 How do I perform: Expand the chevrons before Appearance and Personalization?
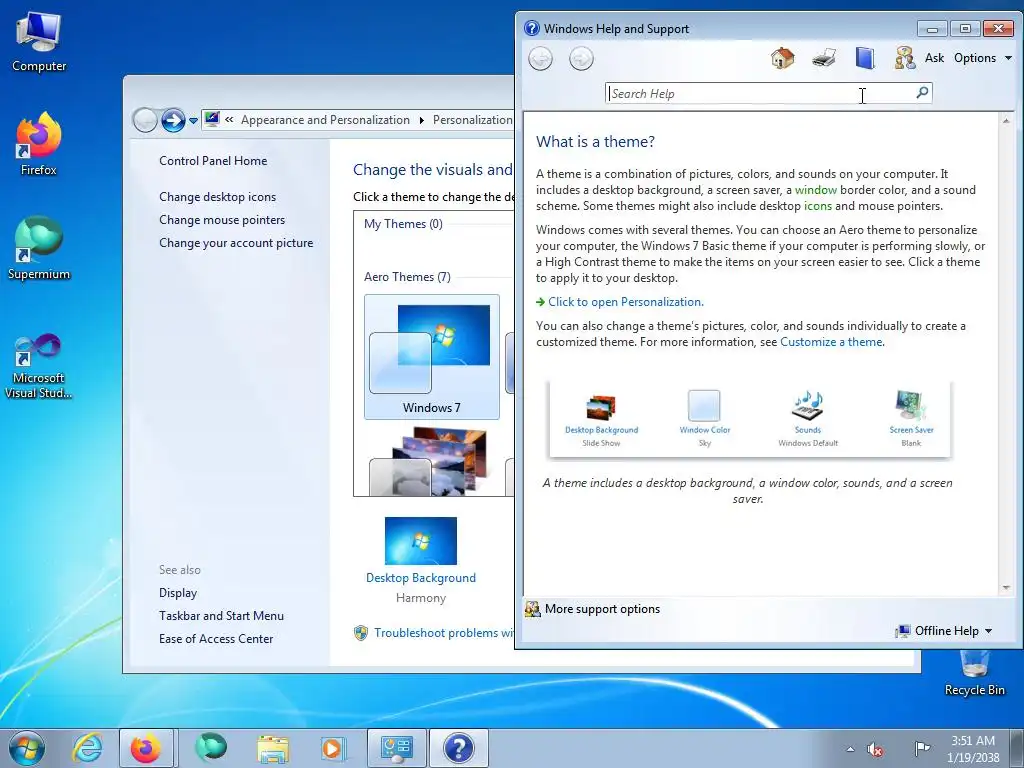coord(229,120)
